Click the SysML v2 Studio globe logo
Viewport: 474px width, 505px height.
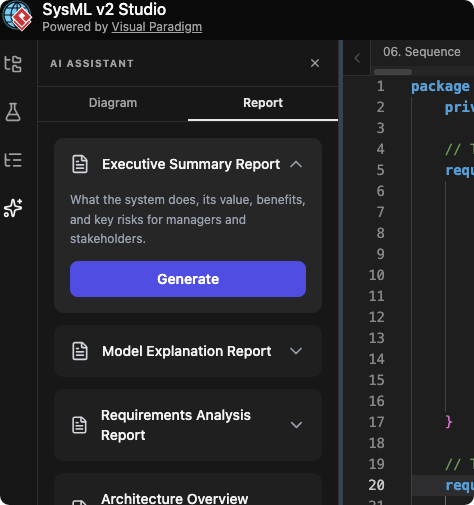point(17,15)
